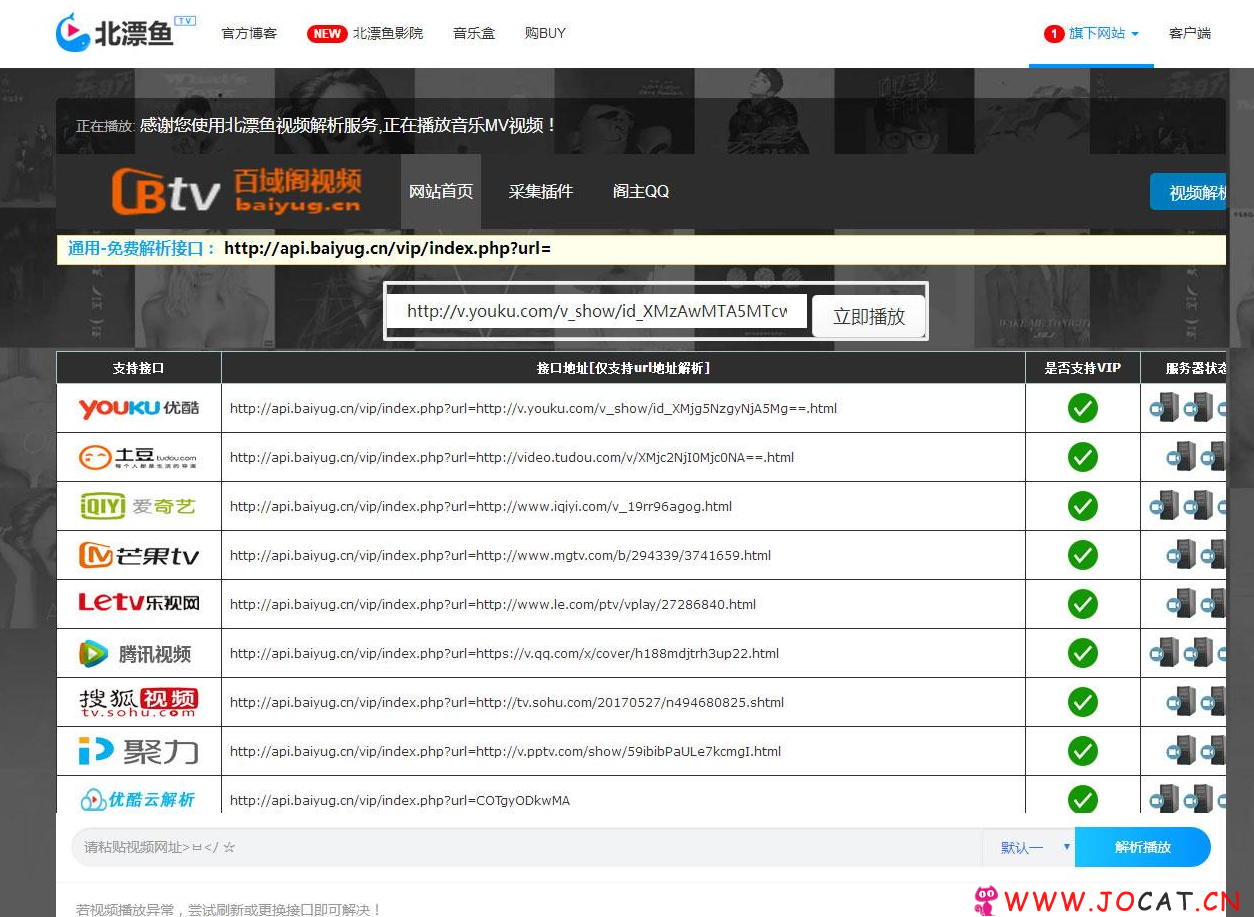Click the 腾讯视频 logo
1254x917 pixels.
click(x=136, y=654)
